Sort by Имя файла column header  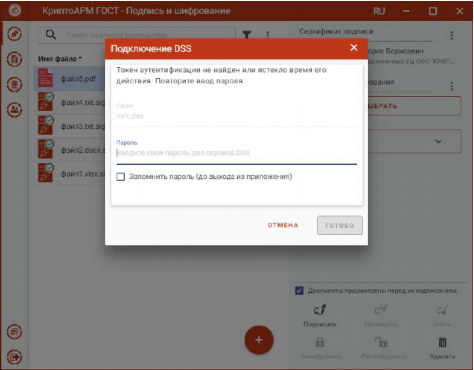pos(60,59)
